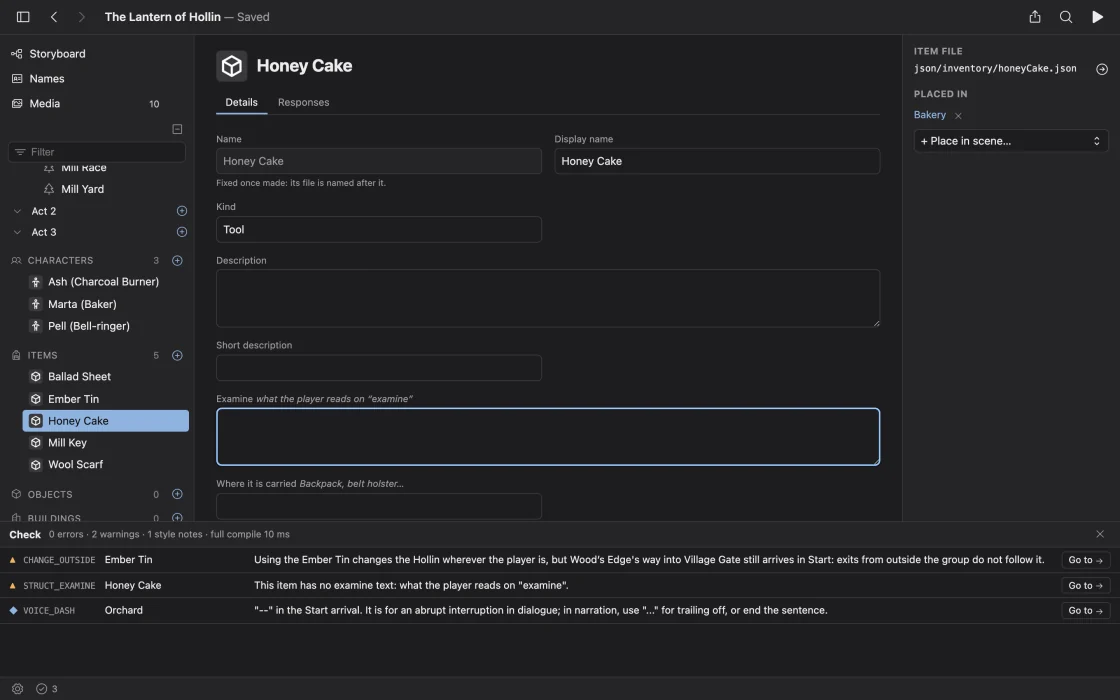Open search with the magnifier icon
The height and width of the screenshot is (700, 1120).
tap(1066, 16)
